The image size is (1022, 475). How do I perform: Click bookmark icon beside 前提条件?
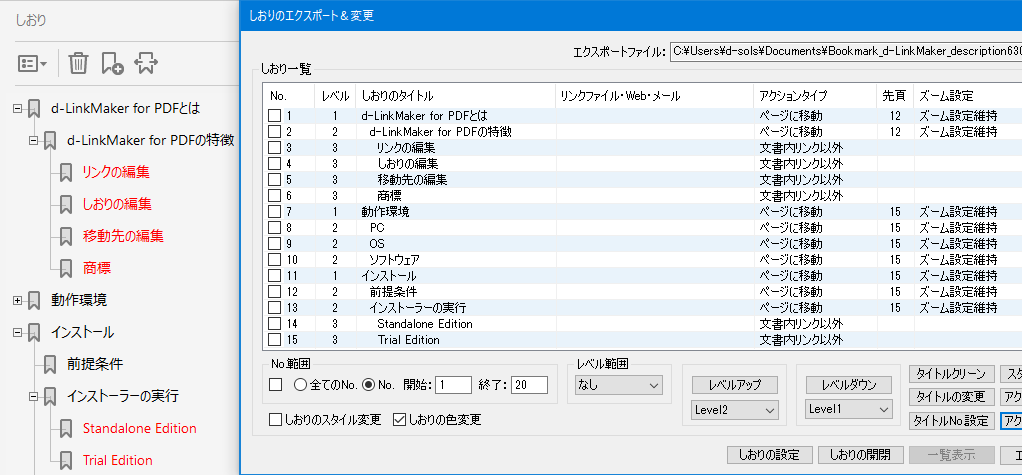(50, 364)
